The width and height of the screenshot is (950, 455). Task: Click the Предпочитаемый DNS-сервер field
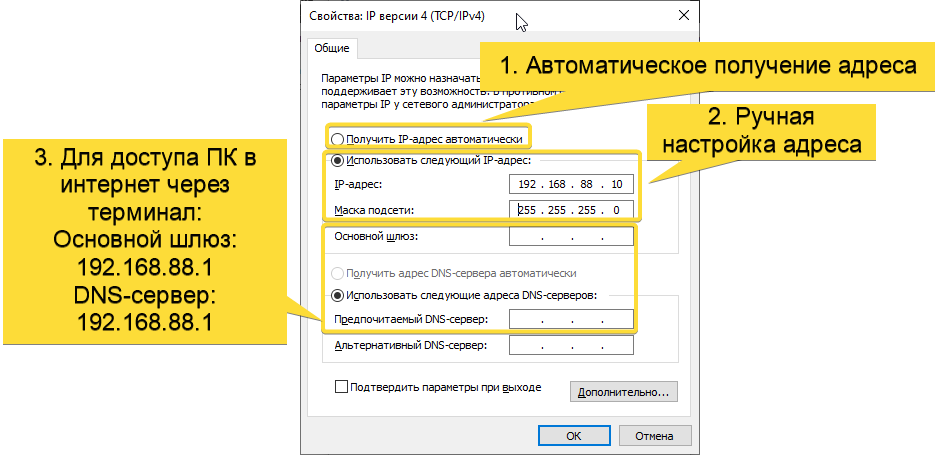click(x=571, y=319)
